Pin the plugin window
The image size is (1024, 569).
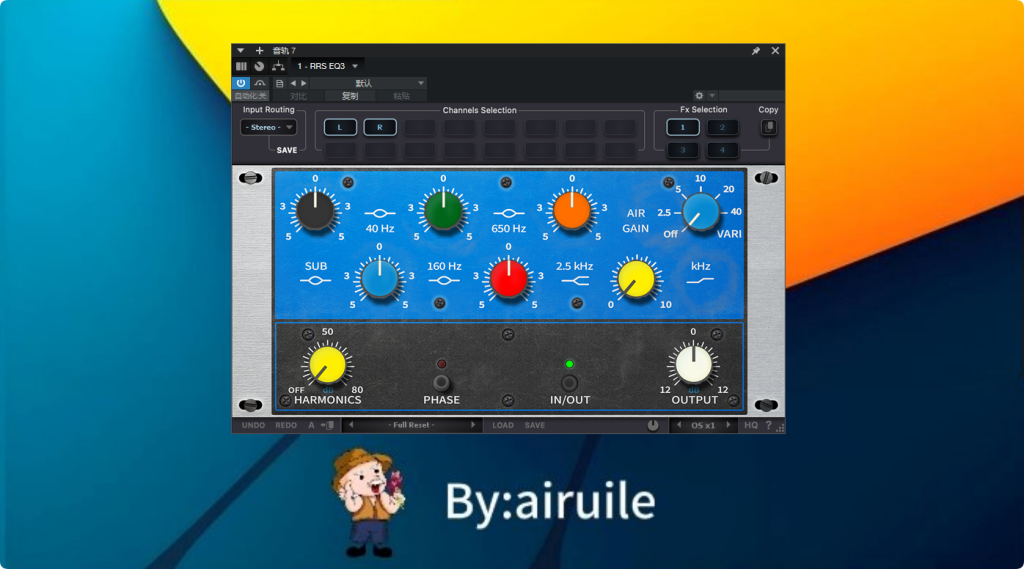coord(756,50)
